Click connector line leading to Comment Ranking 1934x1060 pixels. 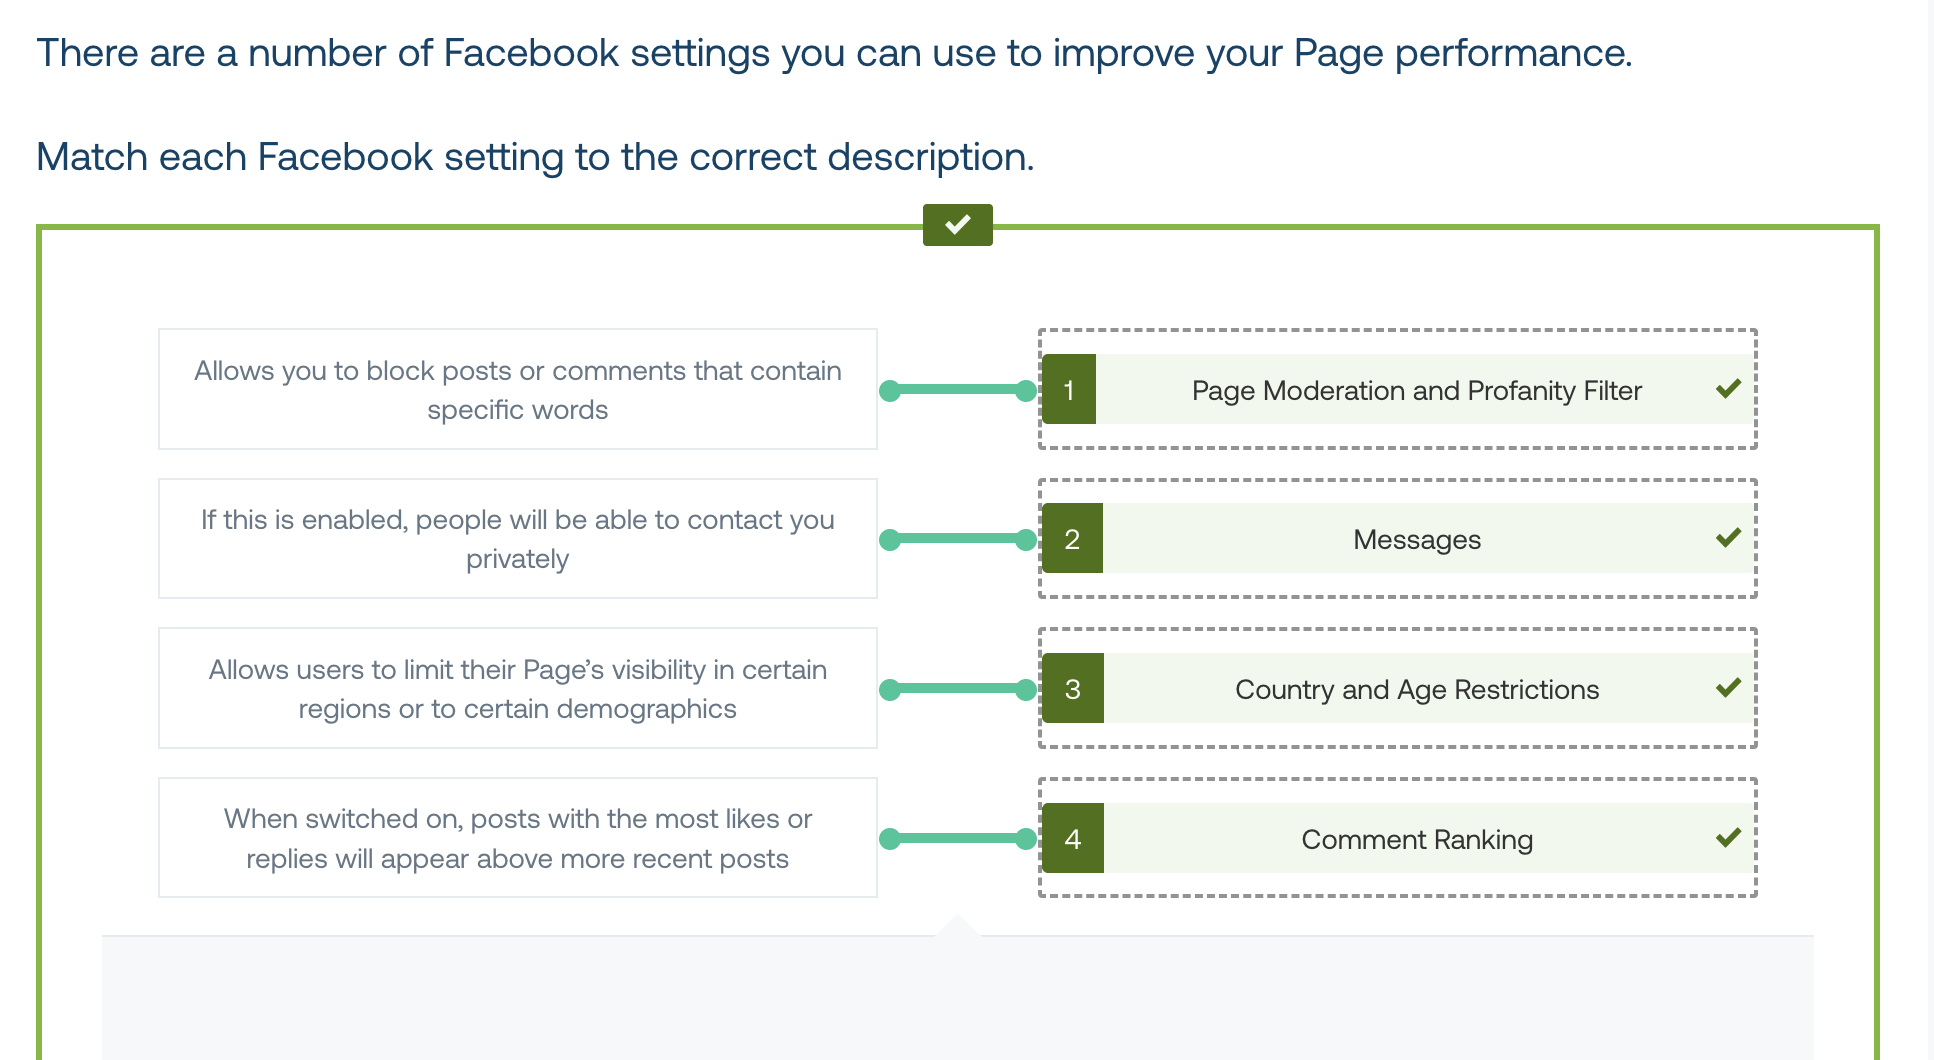tap(958, 839)
